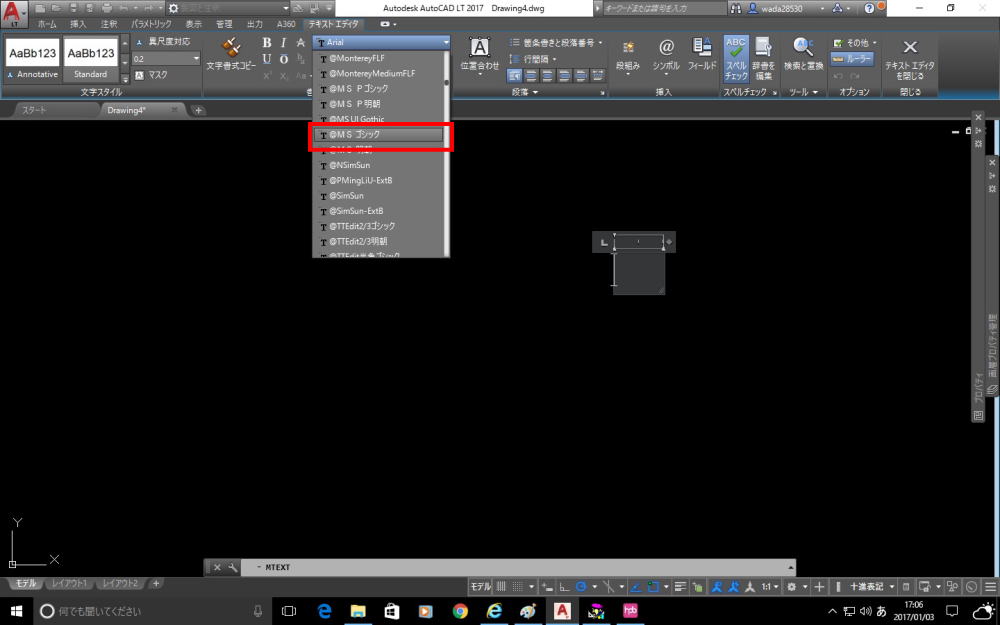Select the Annotative text style thumbnail
1000x625 pixels.
(33, 59)
